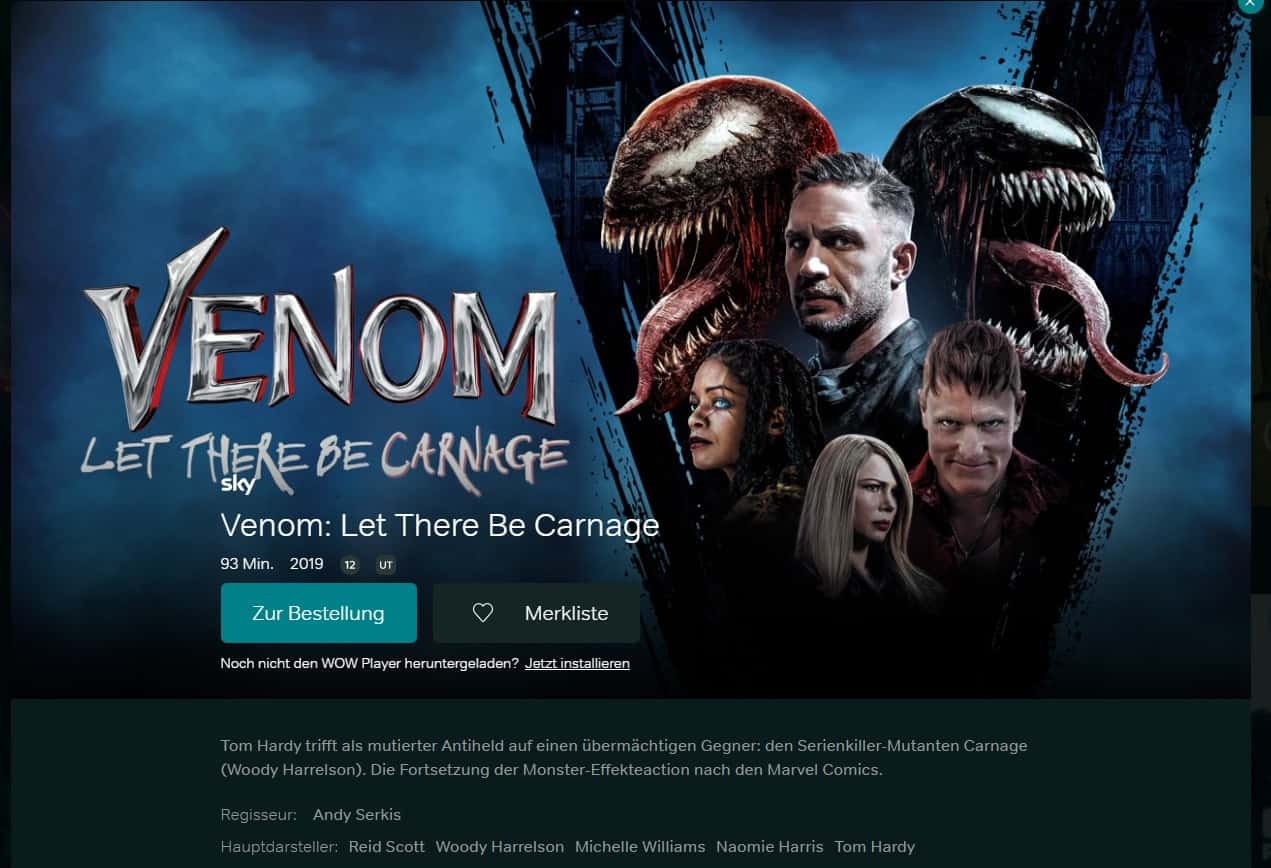This screenshot has width=1271, height=868.
Task: Open Zur Bestellung to order
Action: [x=318, y=613]
